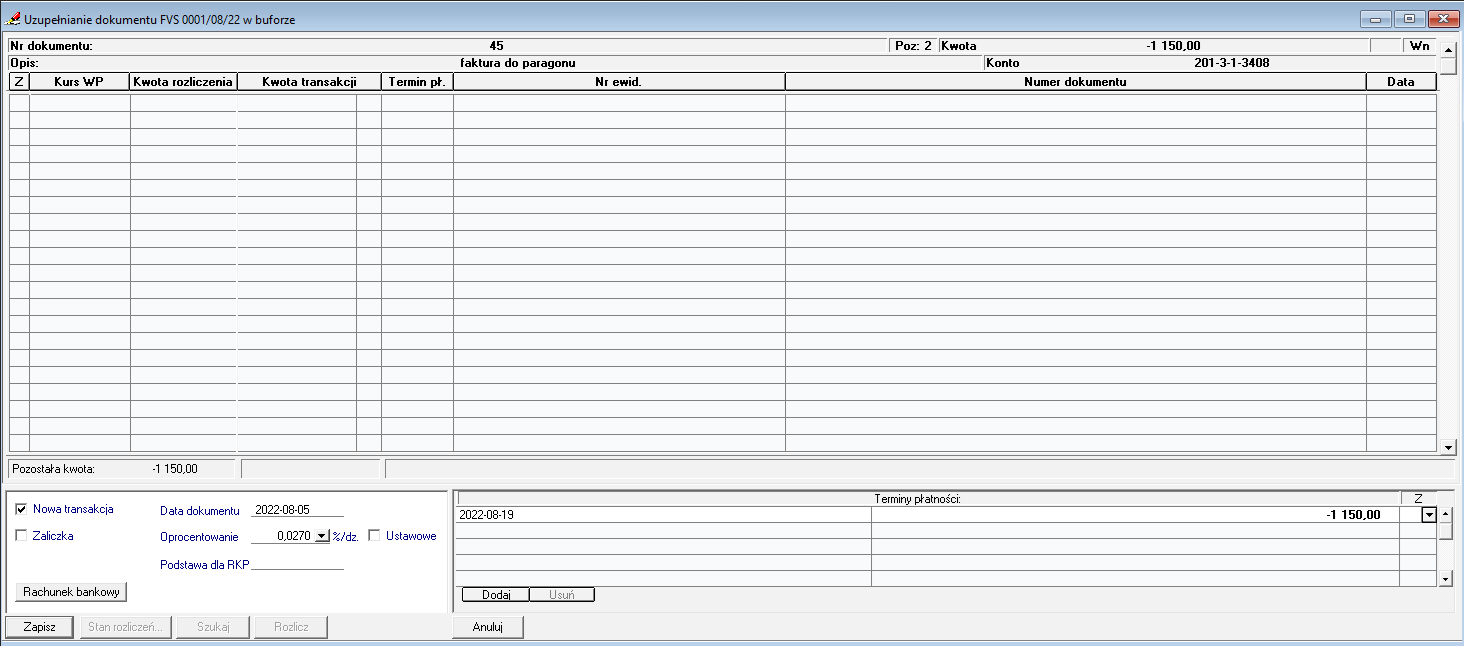Click the Numer dokumentu column header
This screenshot has height=646, width=1464.
tap(1076, 82)
